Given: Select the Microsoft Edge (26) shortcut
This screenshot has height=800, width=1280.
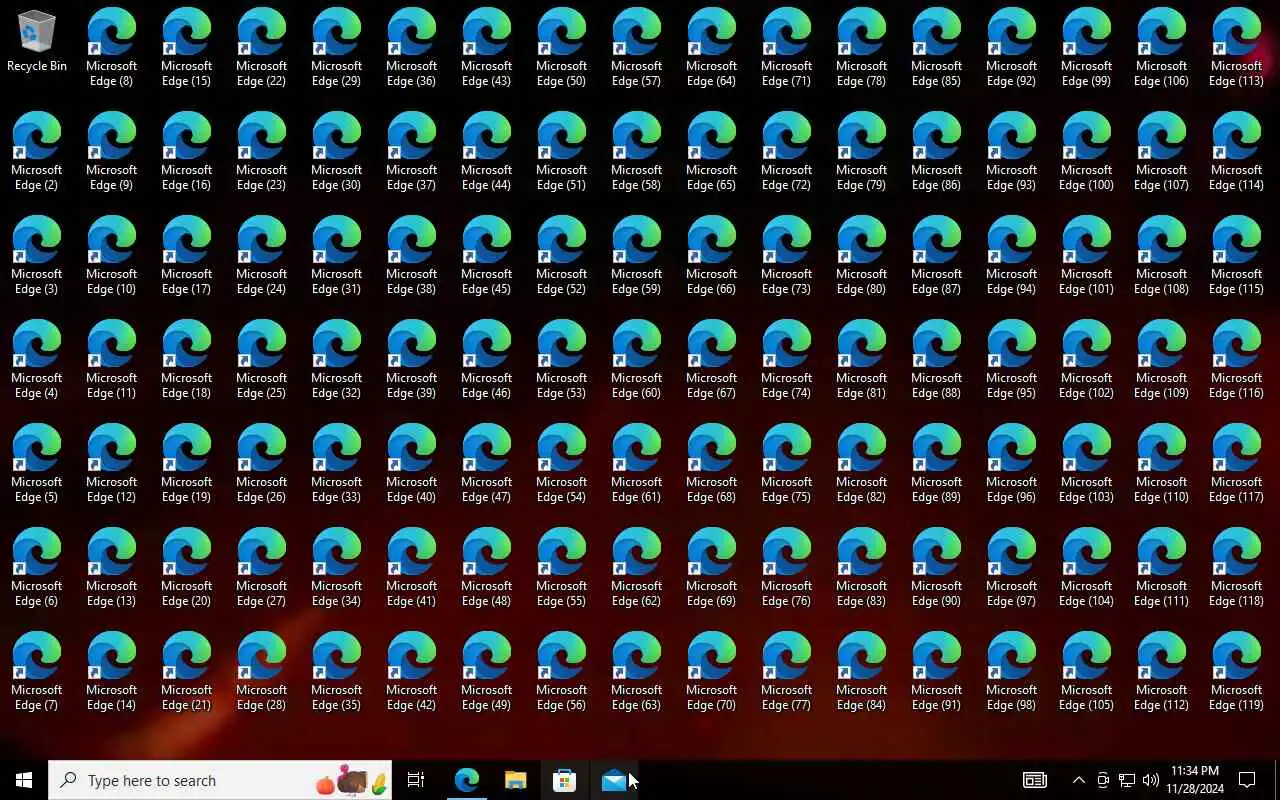Looking at the screenshot, I should 262,464.
